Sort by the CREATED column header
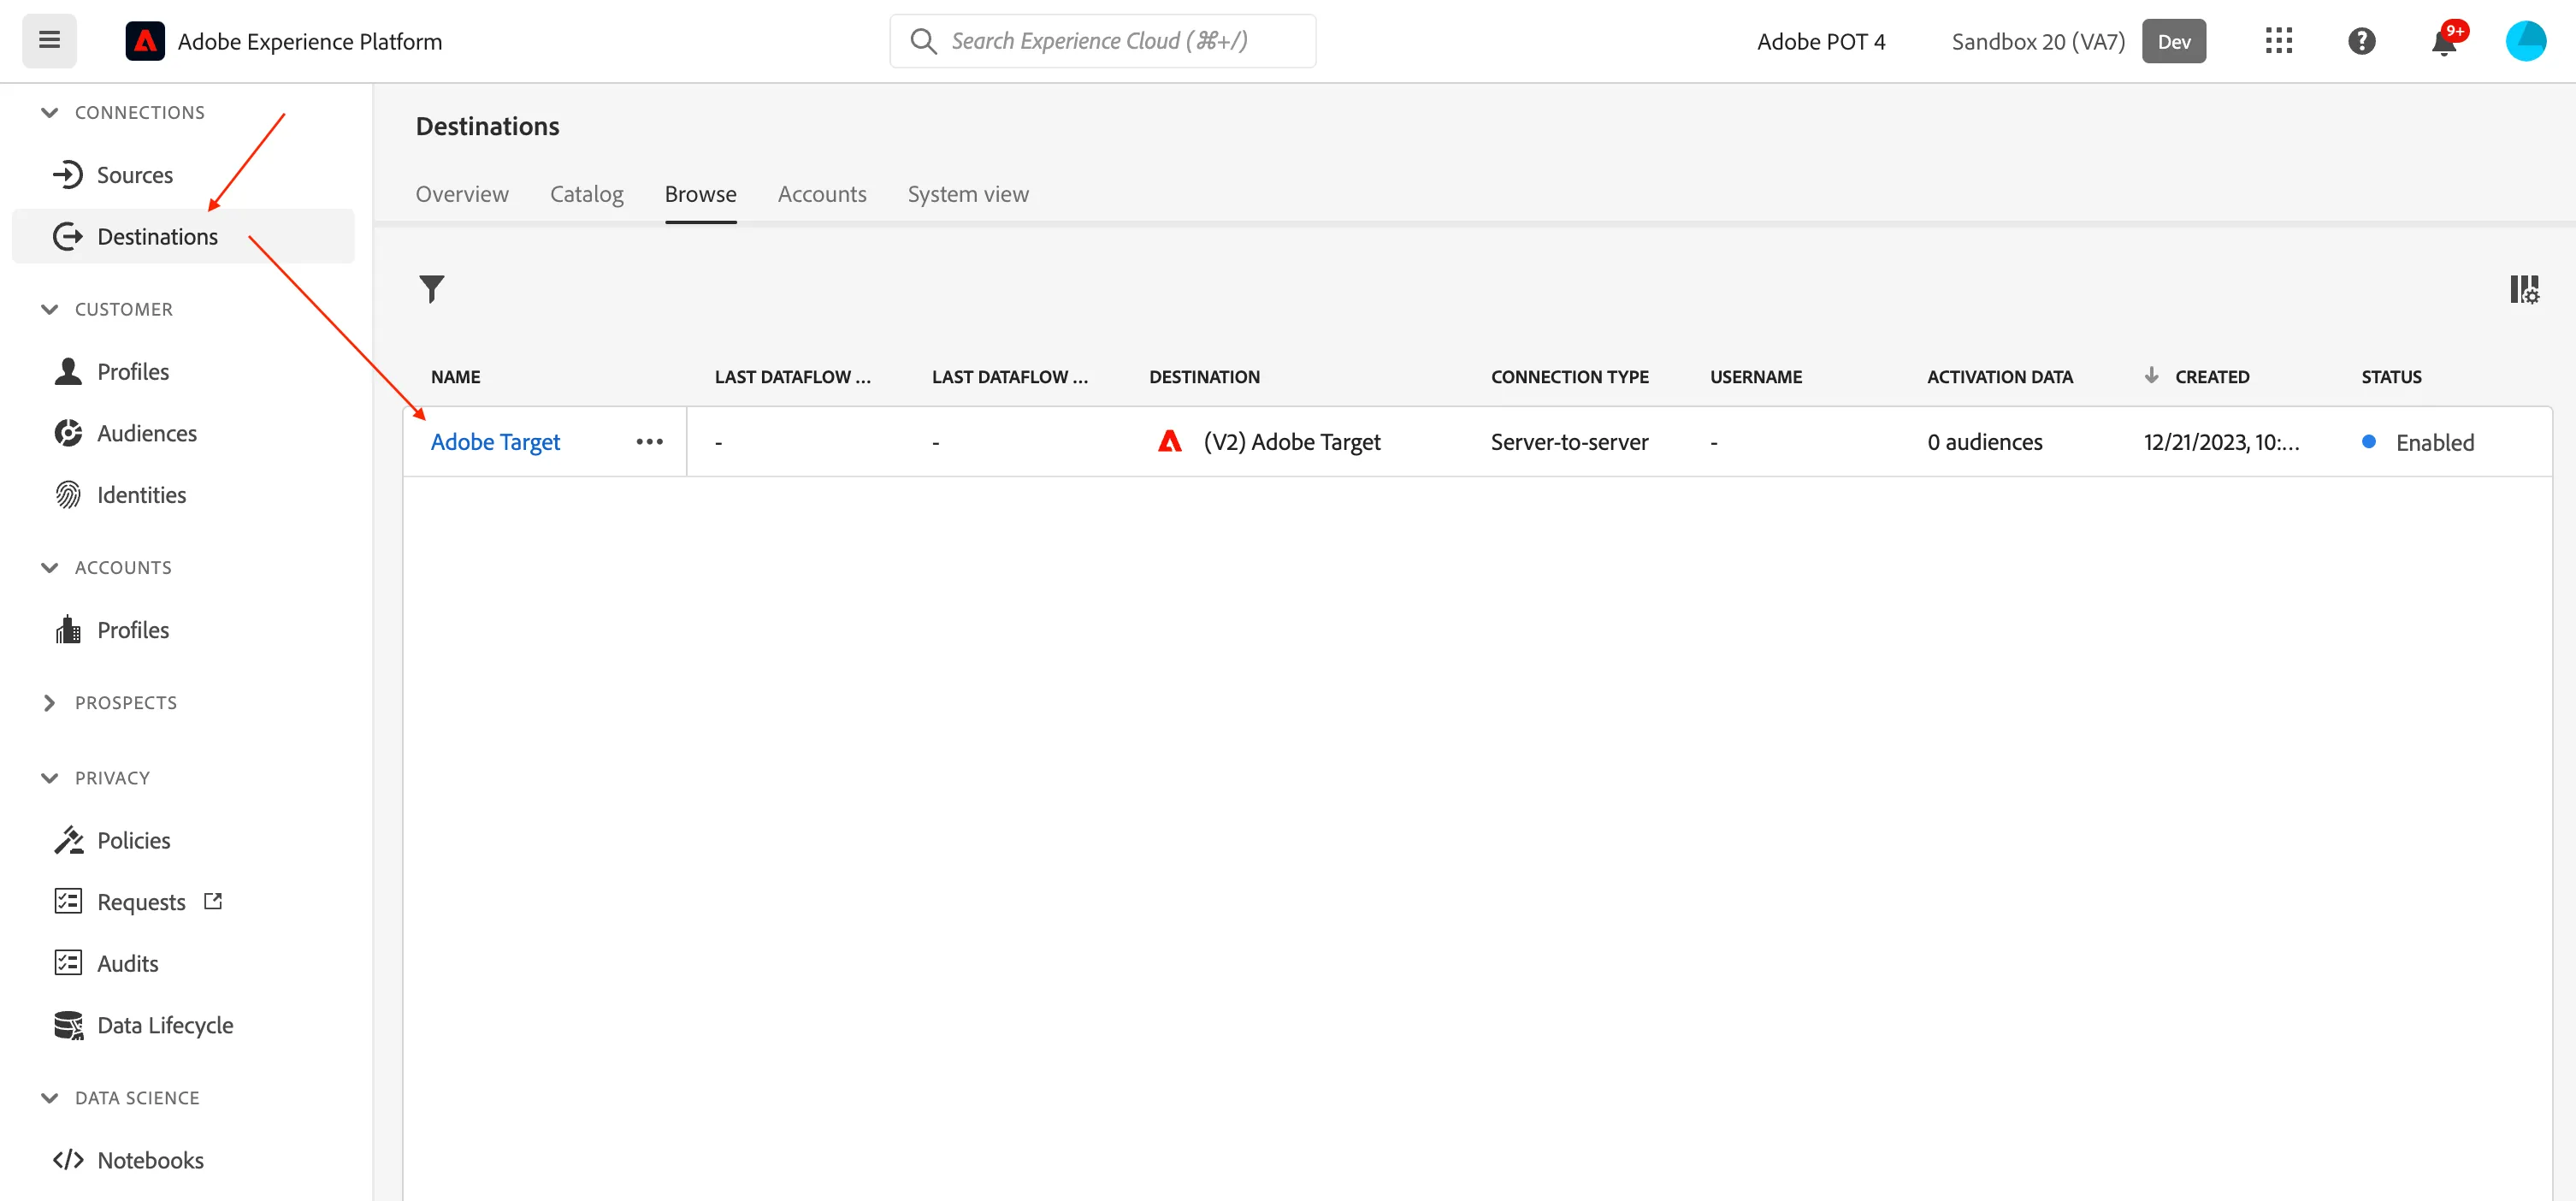2576x1201 pixels. (x=2212, y=377)
